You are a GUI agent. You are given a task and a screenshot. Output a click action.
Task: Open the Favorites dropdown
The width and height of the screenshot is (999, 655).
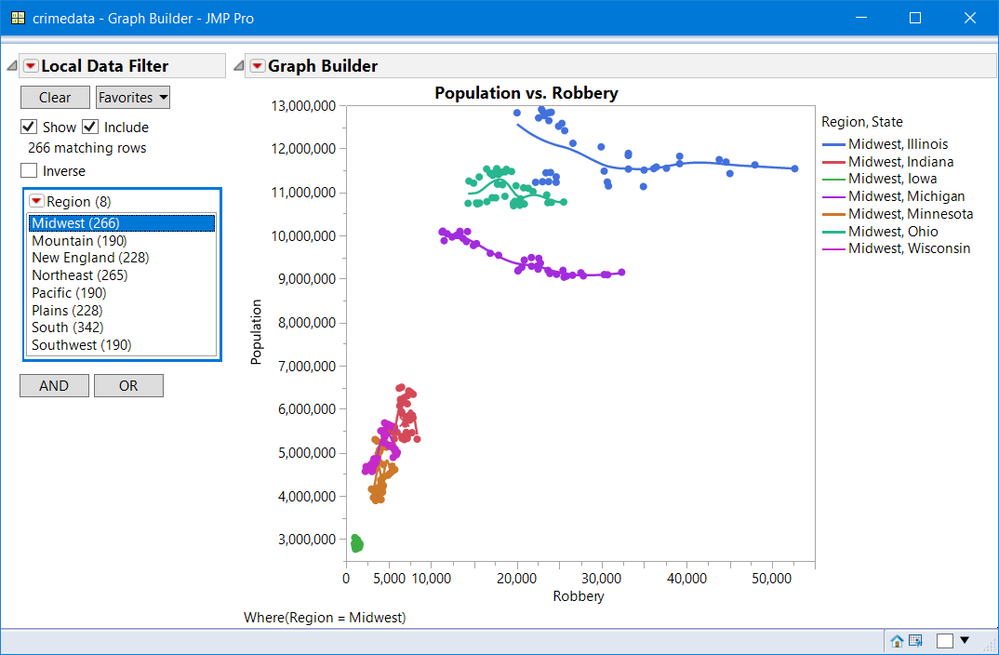point(133,97)
